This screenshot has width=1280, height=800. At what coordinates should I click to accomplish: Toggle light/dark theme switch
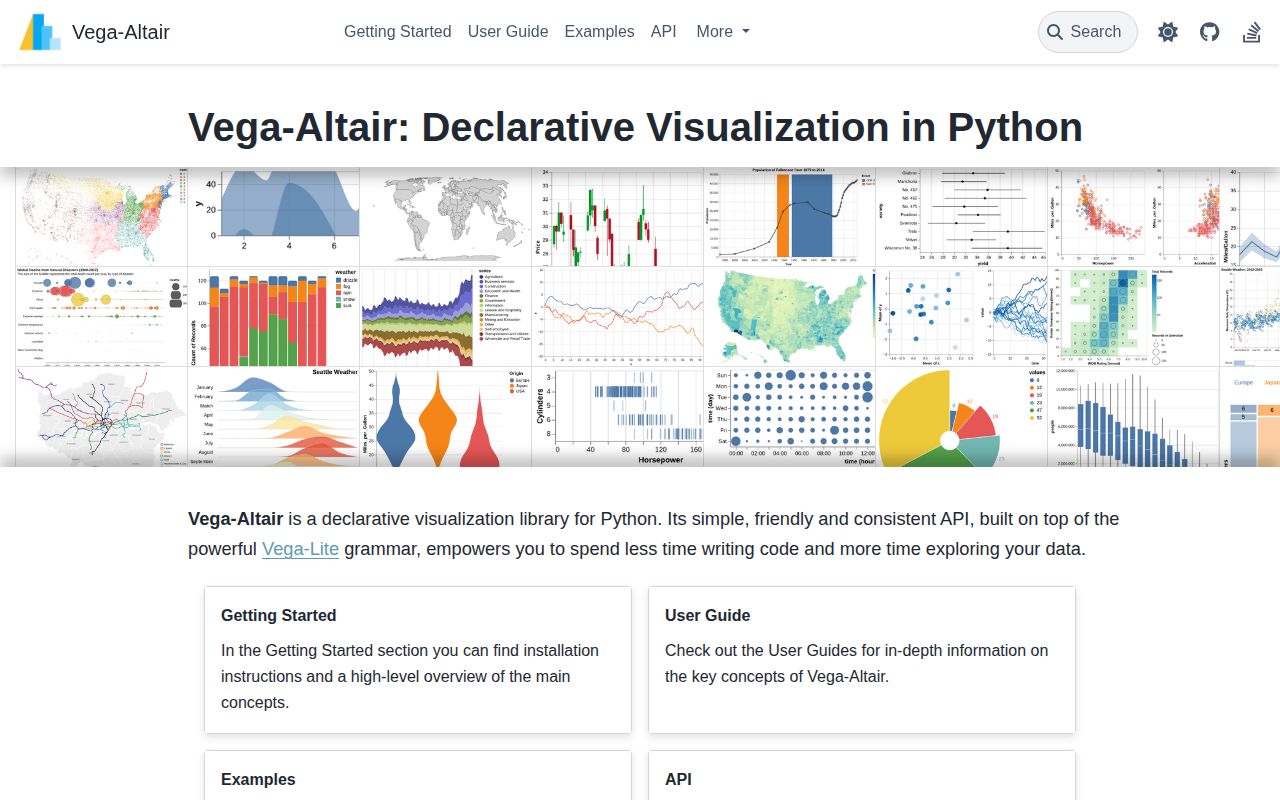1168,32
